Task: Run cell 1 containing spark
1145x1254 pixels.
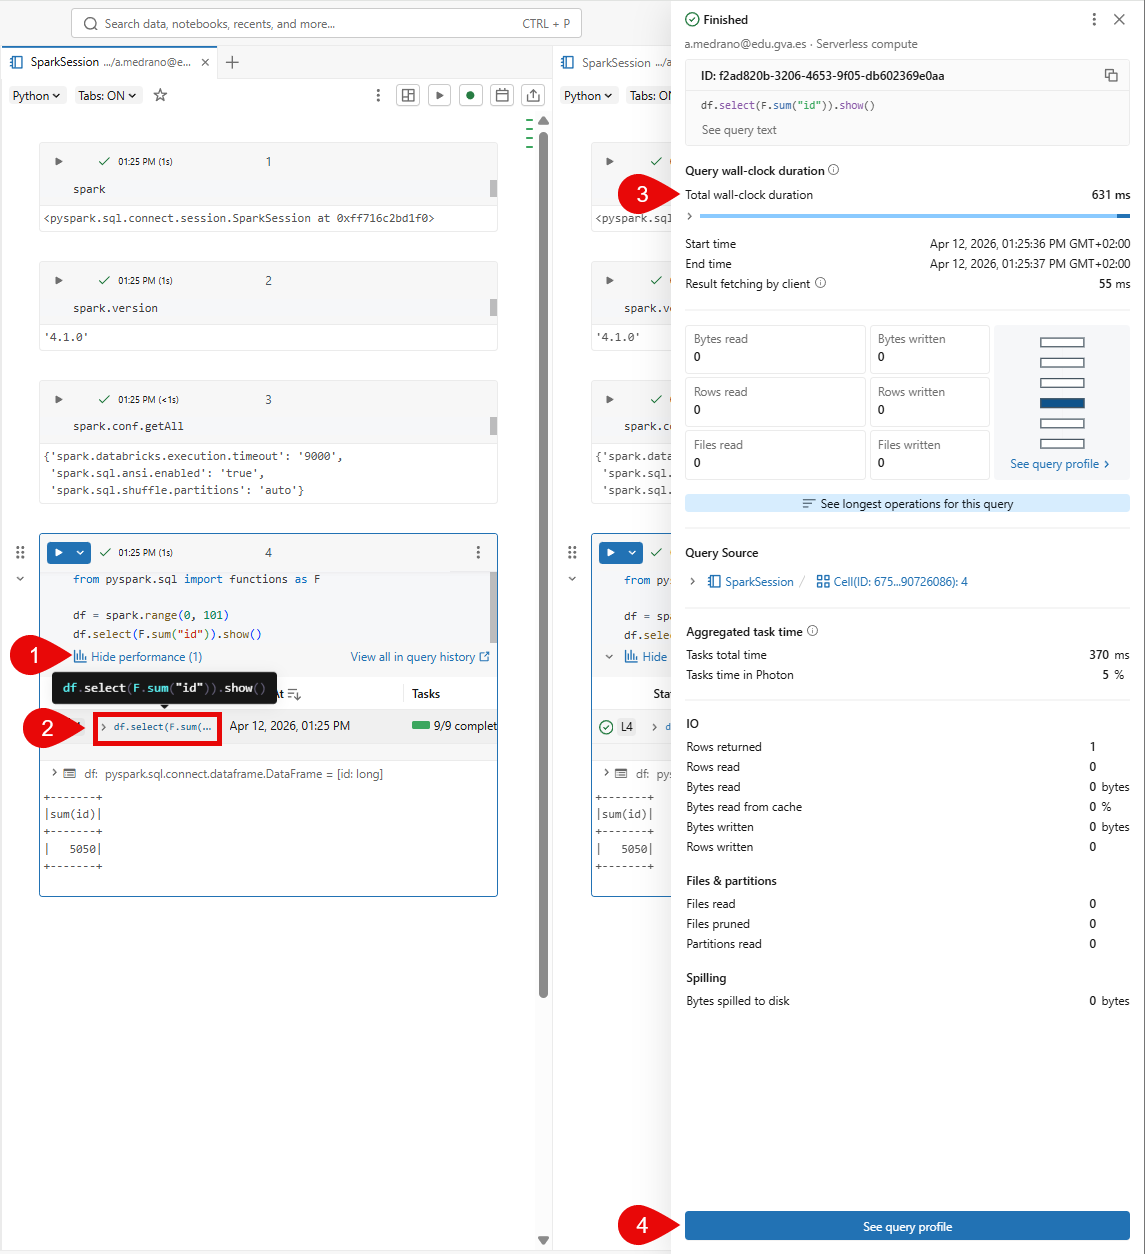Action: pos(58,161)
